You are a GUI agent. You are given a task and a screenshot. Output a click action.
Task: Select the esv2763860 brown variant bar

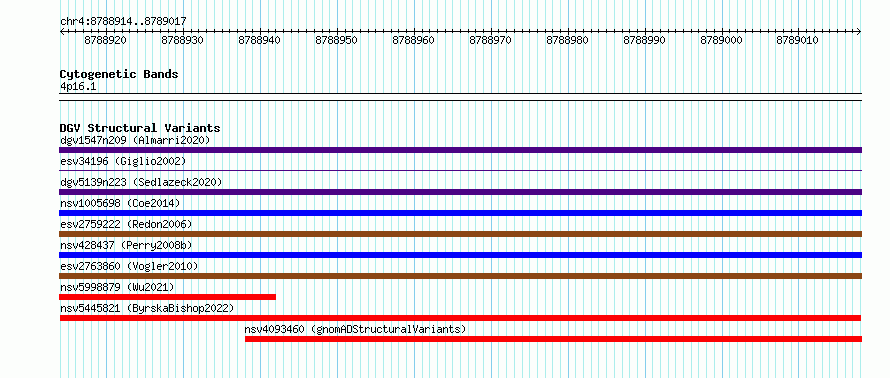click(x=460, y=276)
